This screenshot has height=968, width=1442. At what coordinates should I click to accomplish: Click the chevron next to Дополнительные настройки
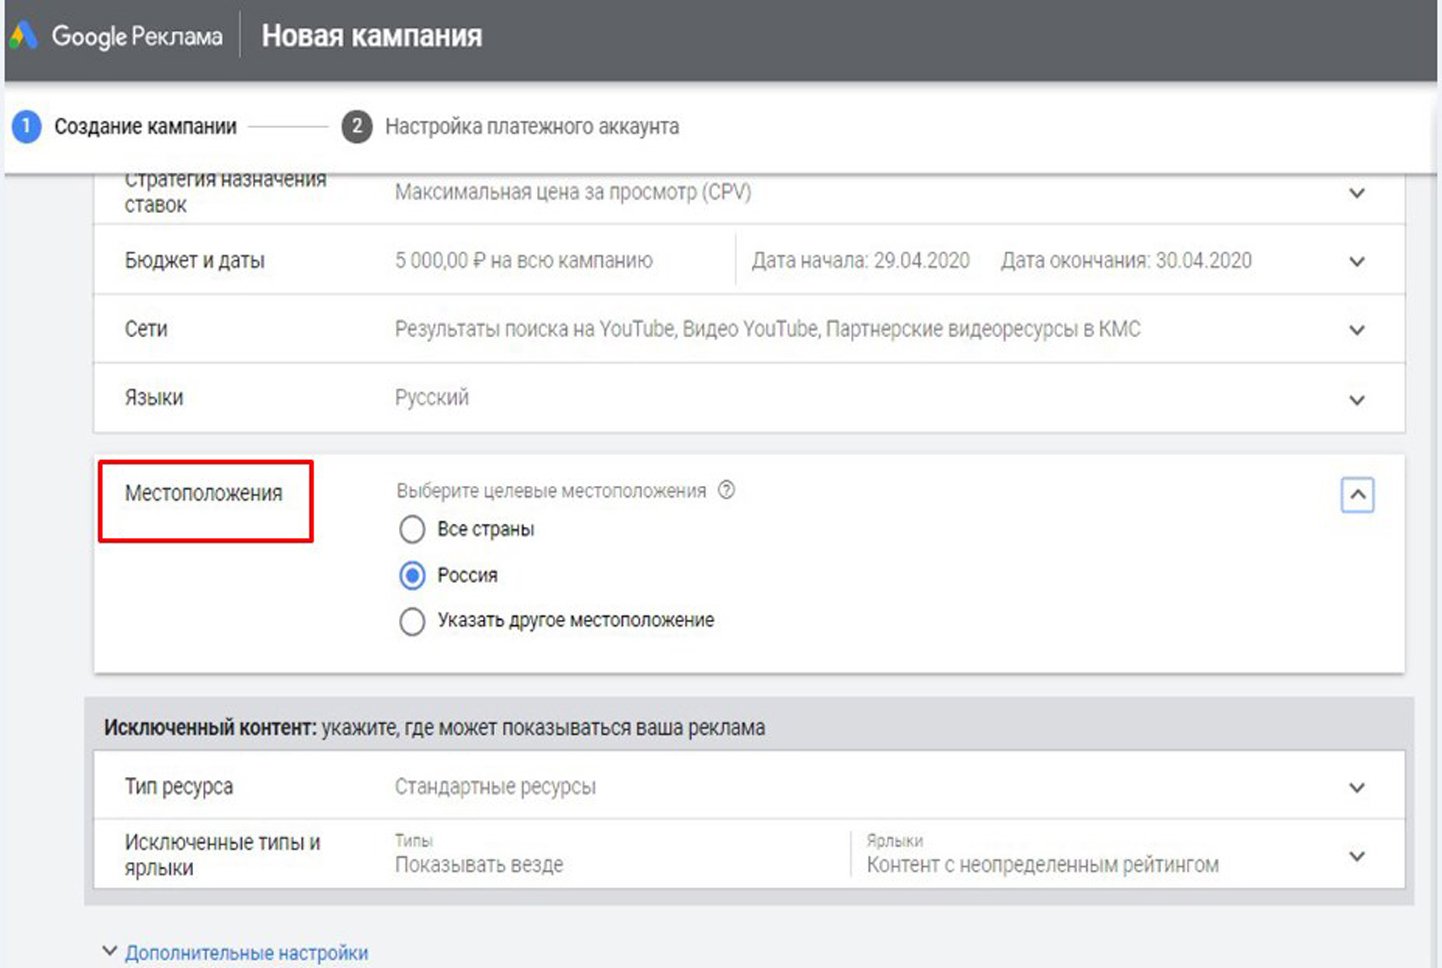(110, 951)
